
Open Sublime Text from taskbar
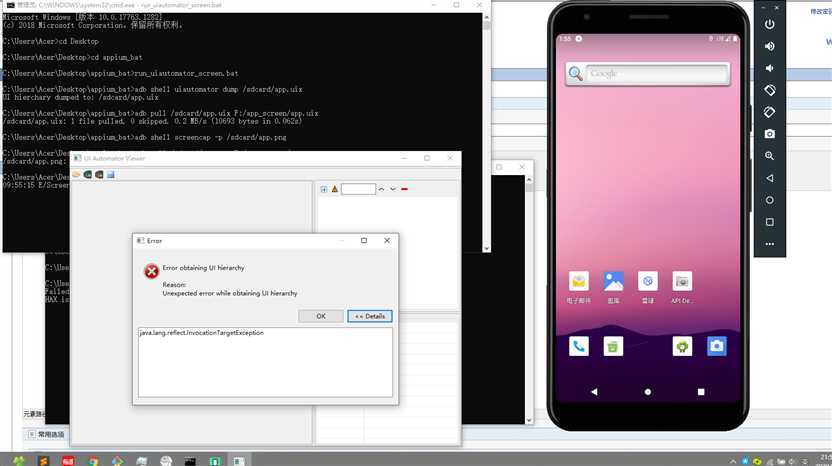pyautogui.click(x=44, y=460)
